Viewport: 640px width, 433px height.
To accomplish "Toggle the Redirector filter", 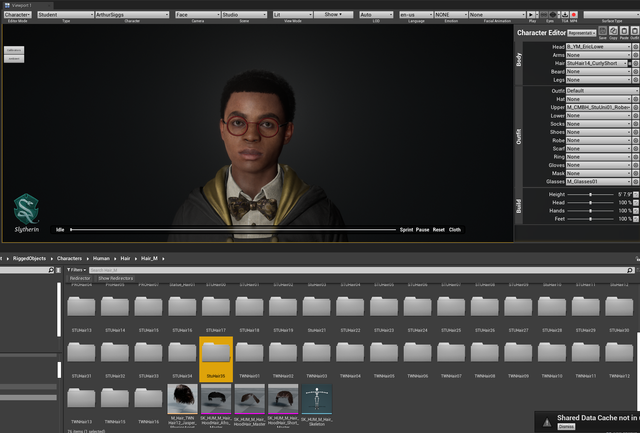I will point(80,278).
